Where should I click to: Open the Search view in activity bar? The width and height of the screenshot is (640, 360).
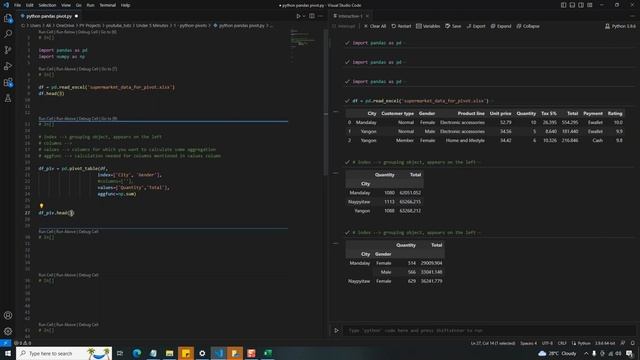[x=8, y=34]
